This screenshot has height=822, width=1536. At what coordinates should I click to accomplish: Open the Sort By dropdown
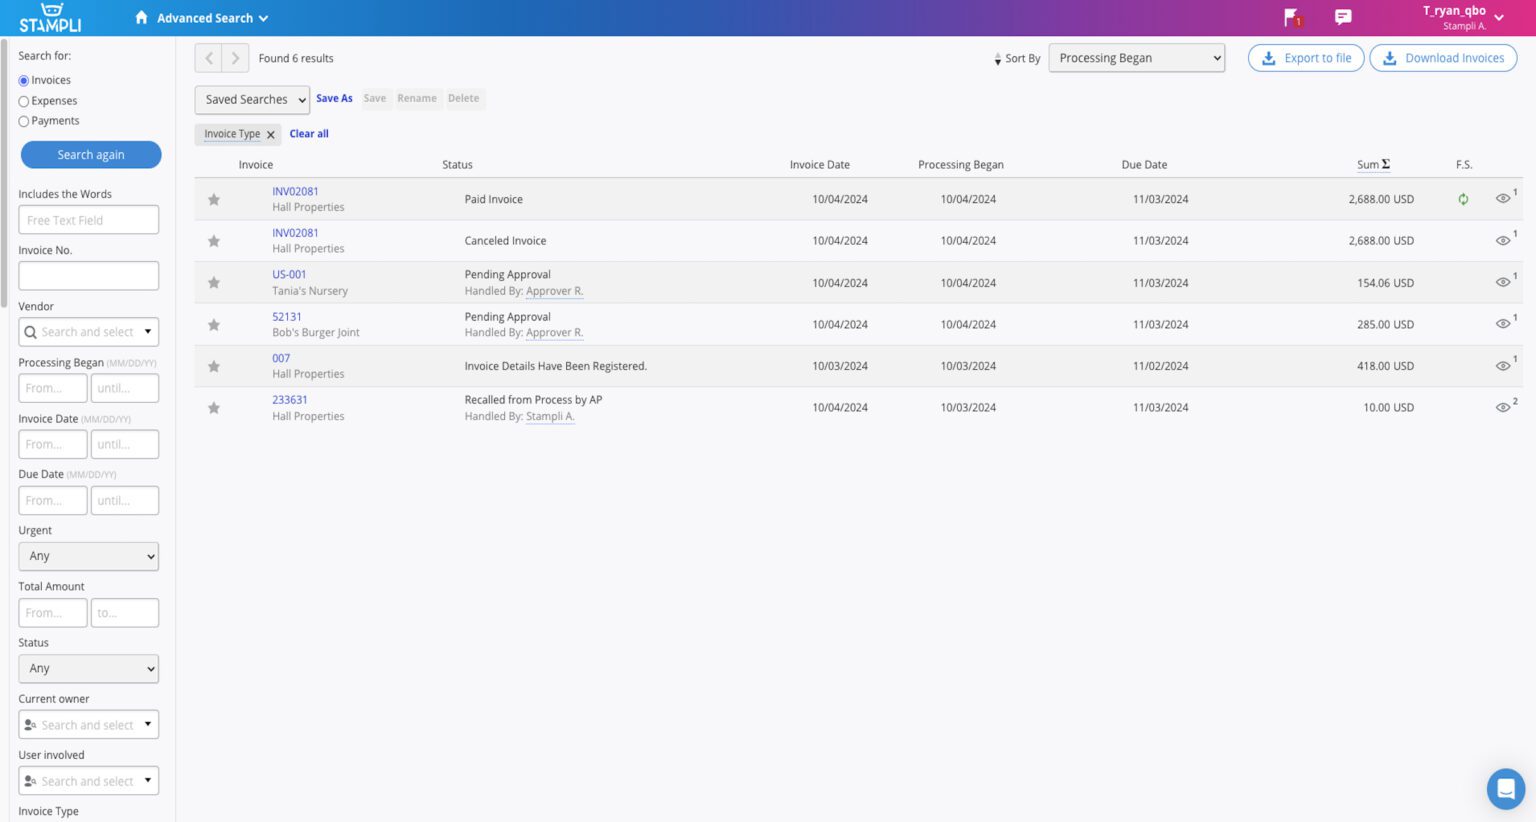pos(1136,57)
